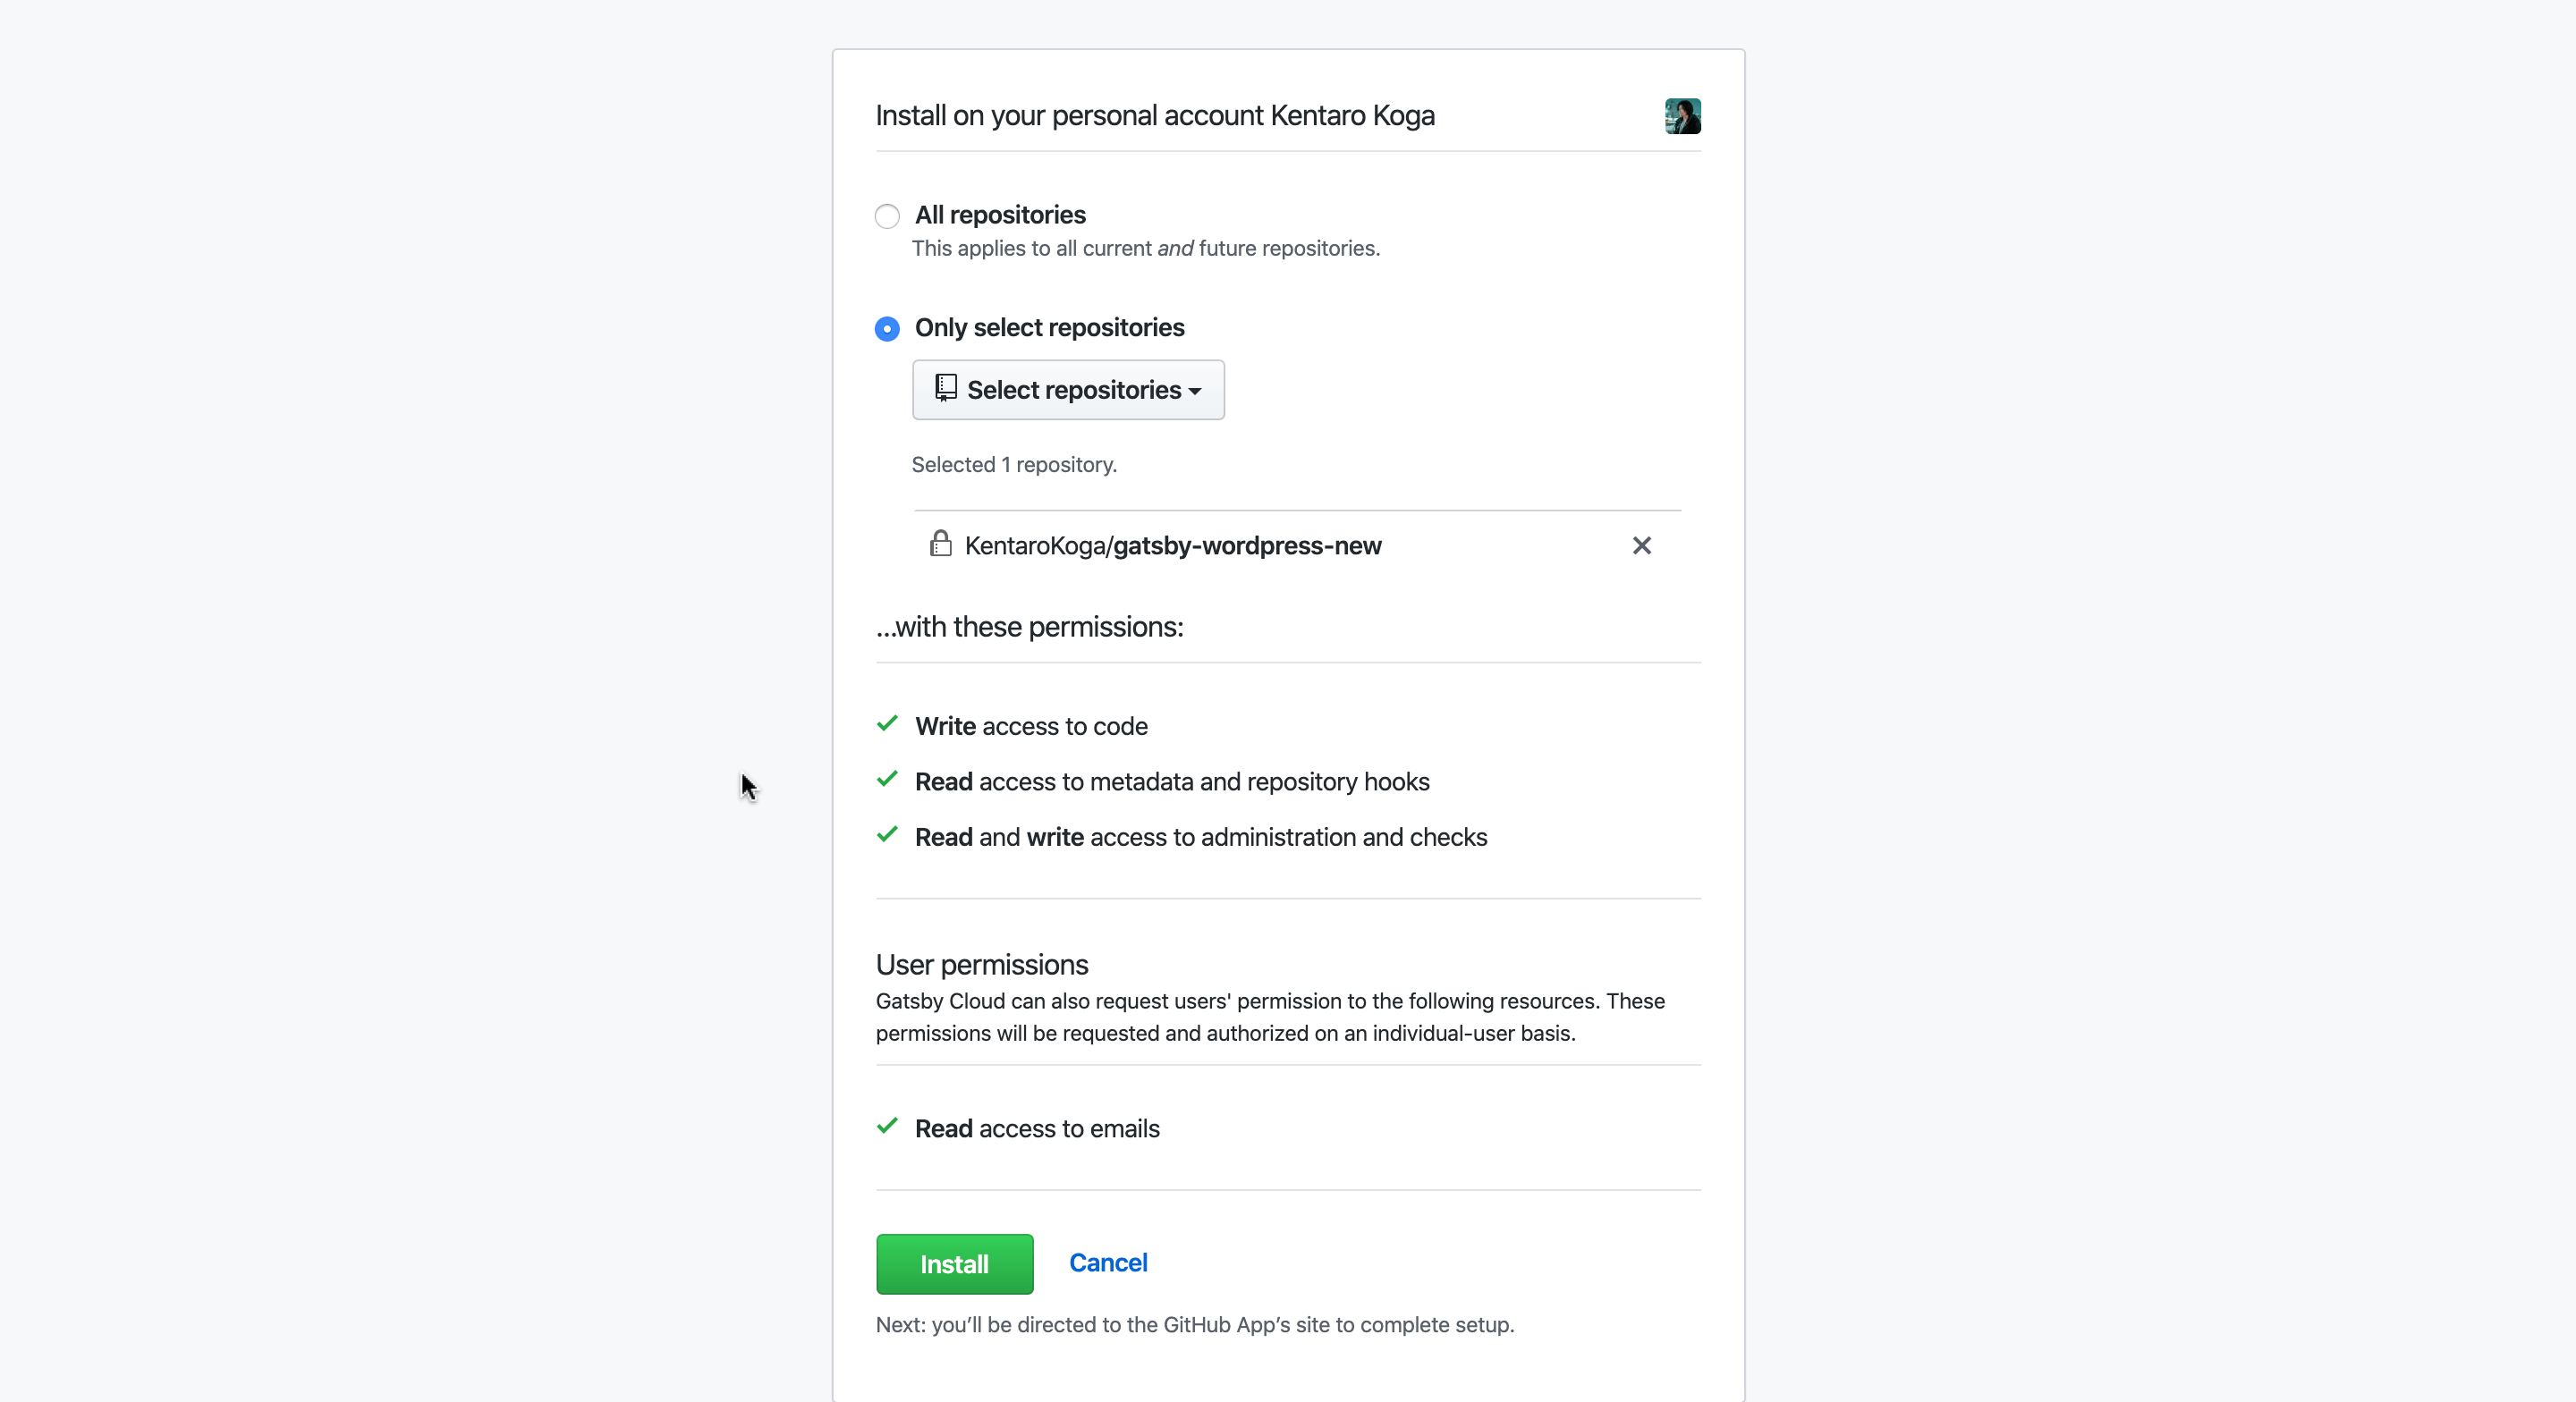Click the Kentaro Koga avatar thumbnail
Screen dimensions: 2576x1402
tap(1682, 116)
